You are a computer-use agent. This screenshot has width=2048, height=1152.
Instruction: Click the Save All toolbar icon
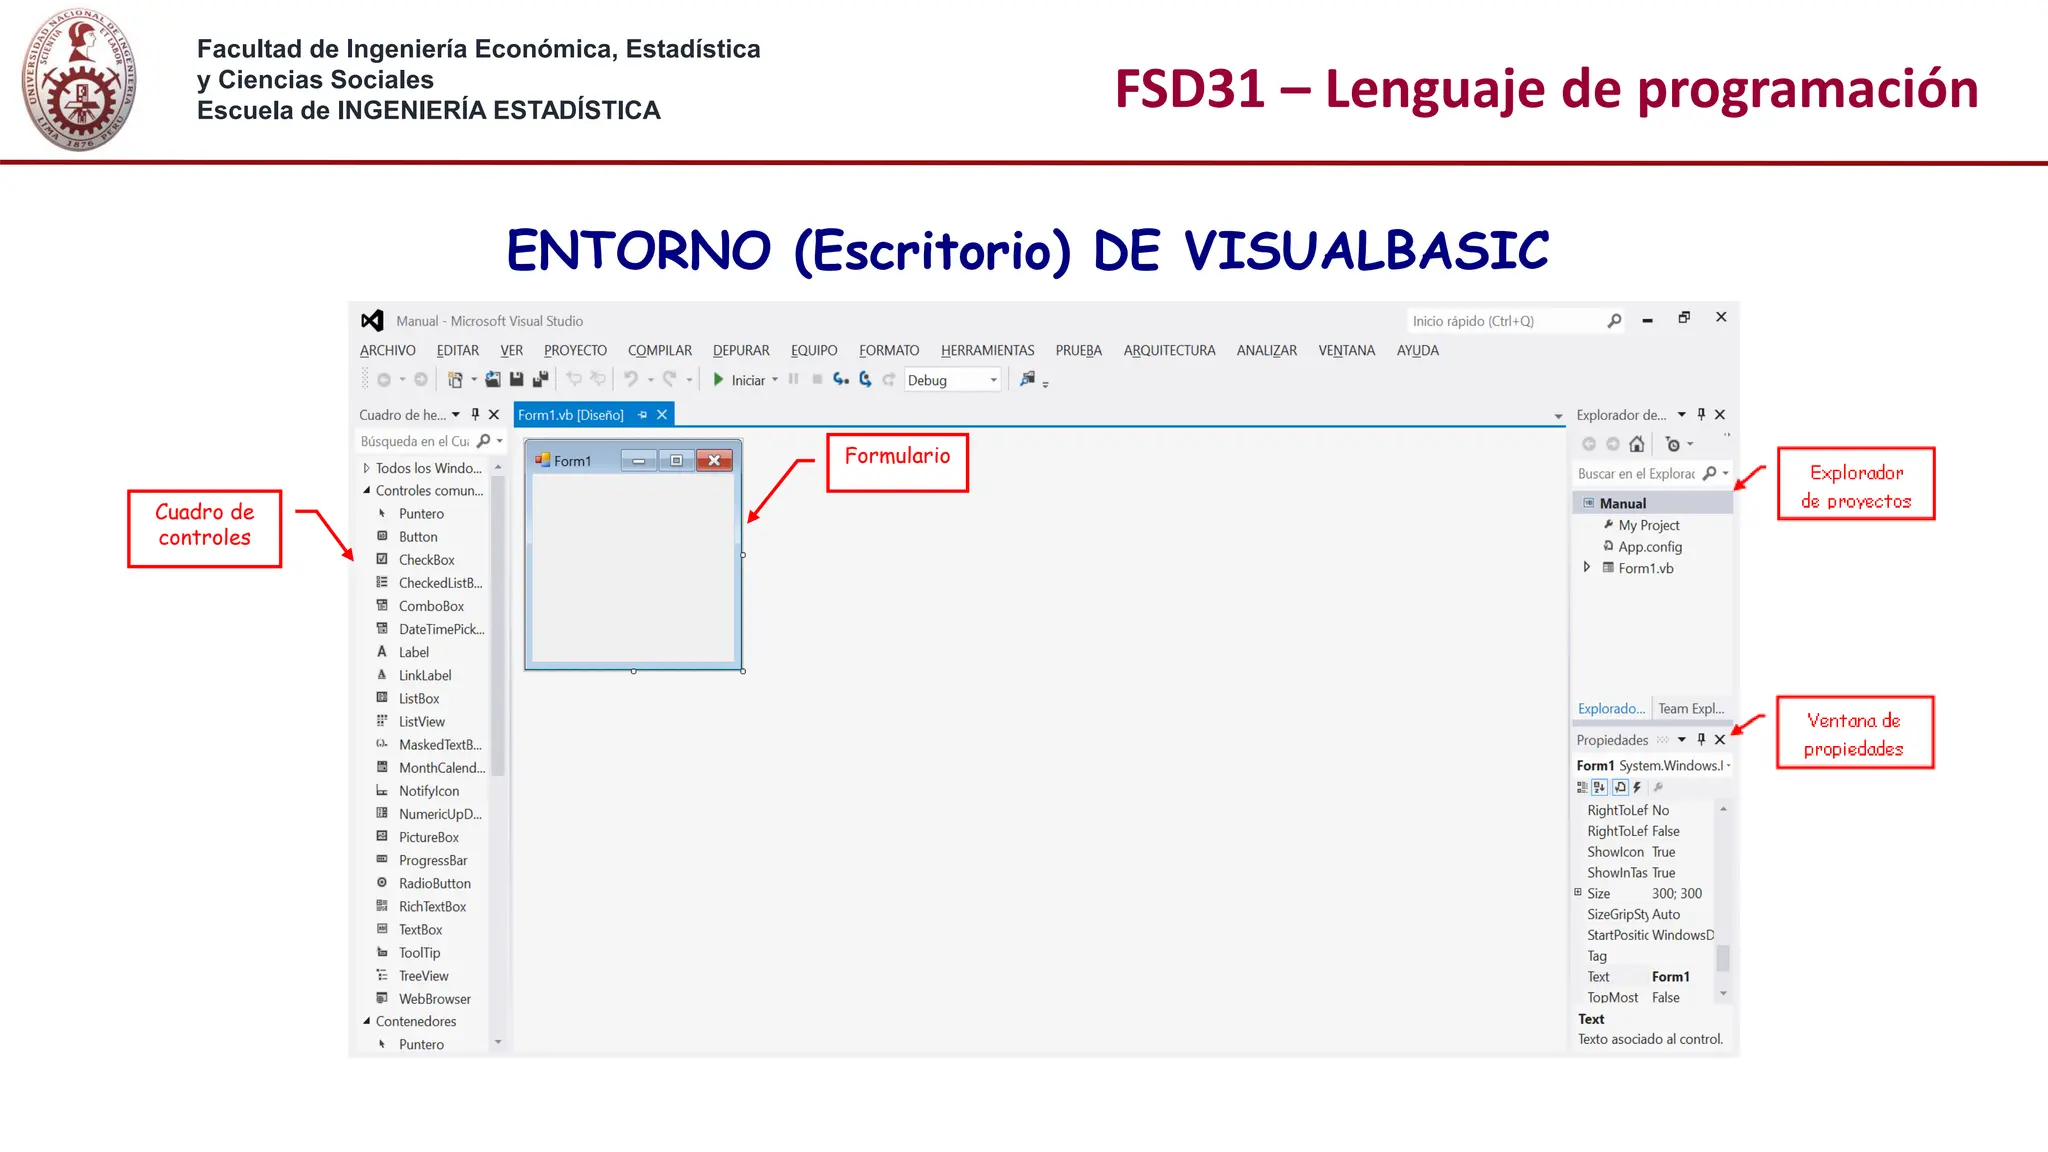[x=541, y=380]
